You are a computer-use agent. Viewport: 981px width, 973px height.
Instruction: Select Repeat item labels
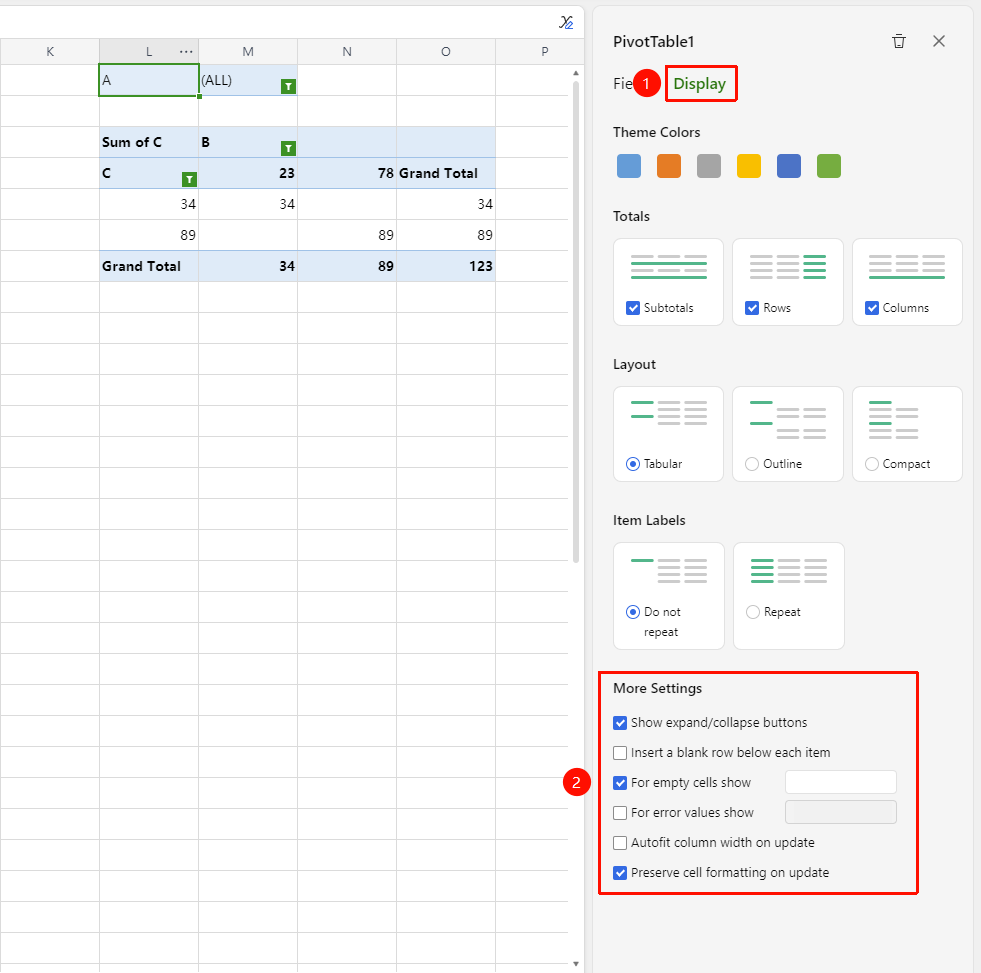[x=753, y=612]
